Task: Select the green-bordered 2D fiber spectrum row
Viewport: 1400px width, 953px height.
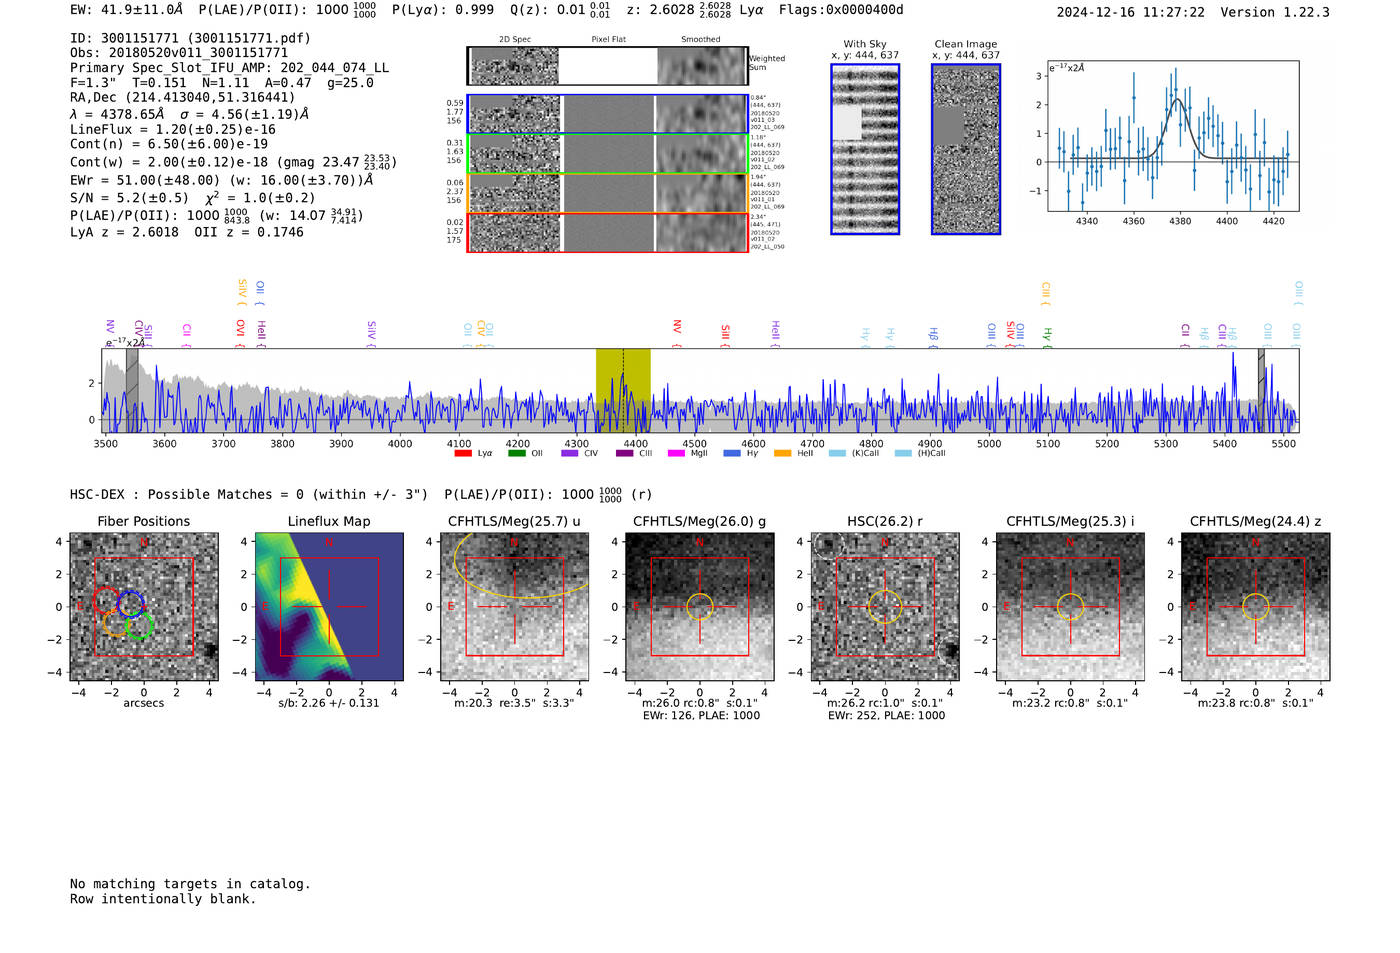Action: (607, 154)
